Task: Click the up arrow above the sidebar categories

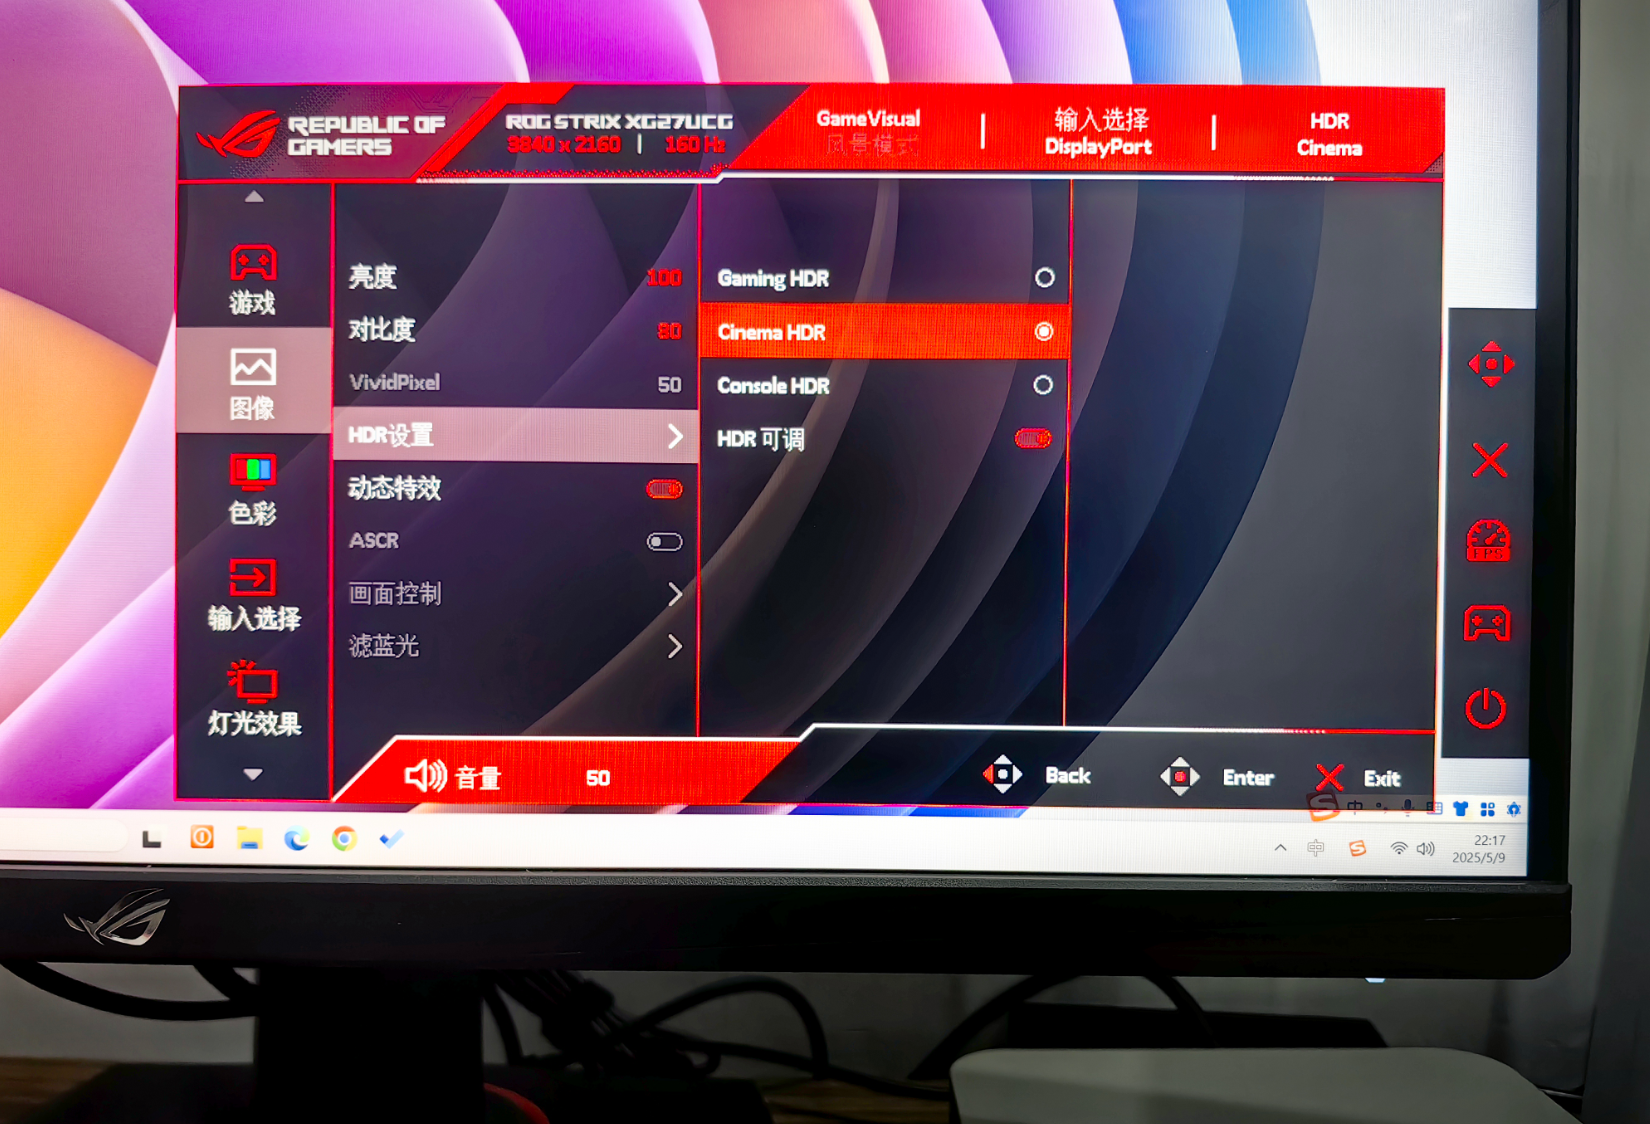Action: coord(254,197)
